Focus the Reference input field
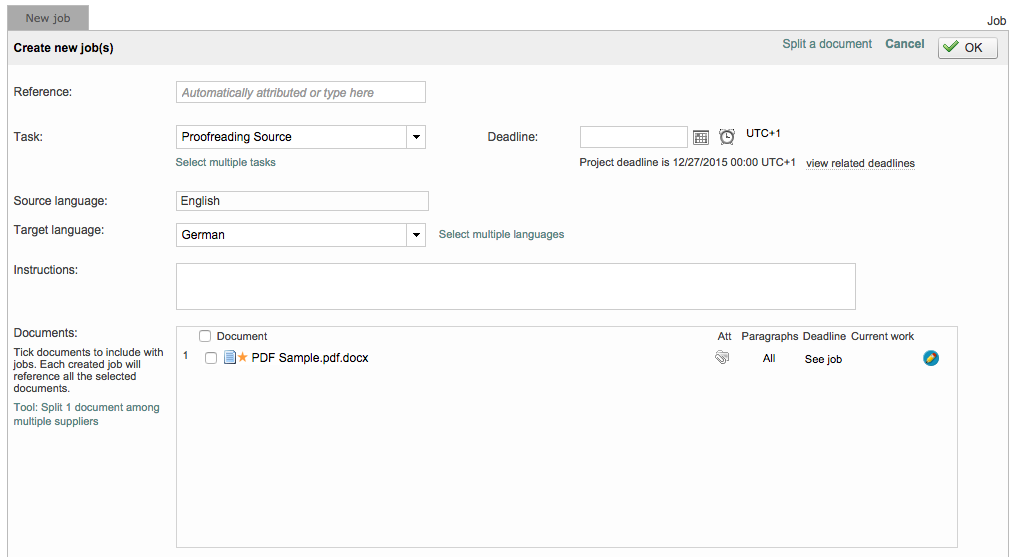The width and height of the screenshot is (1016, 557). [x=300, y=92]
